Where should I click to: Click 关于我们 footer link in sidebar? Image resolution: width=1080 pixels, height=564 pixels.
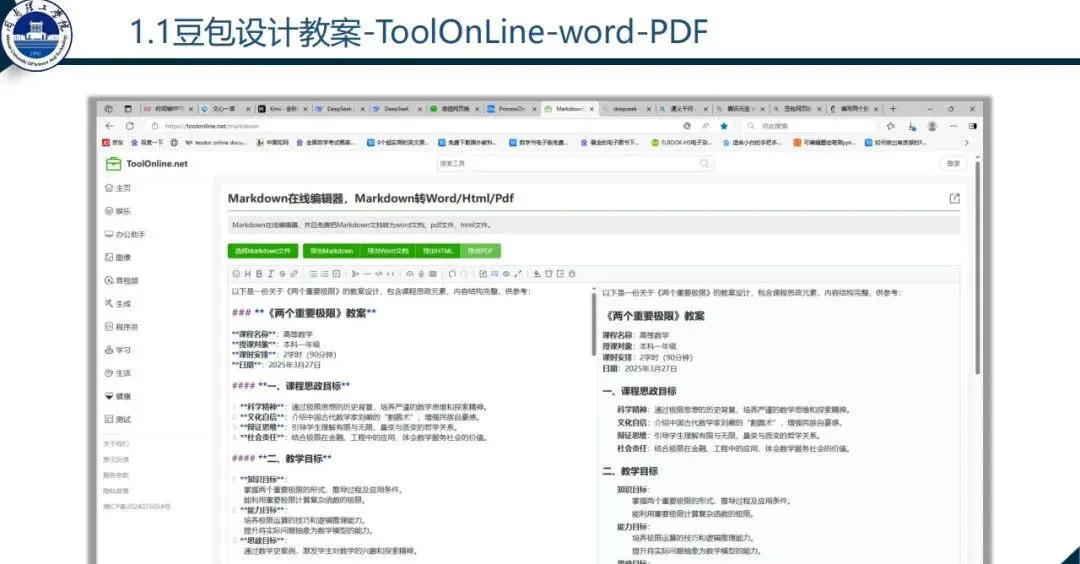(116, 444)
